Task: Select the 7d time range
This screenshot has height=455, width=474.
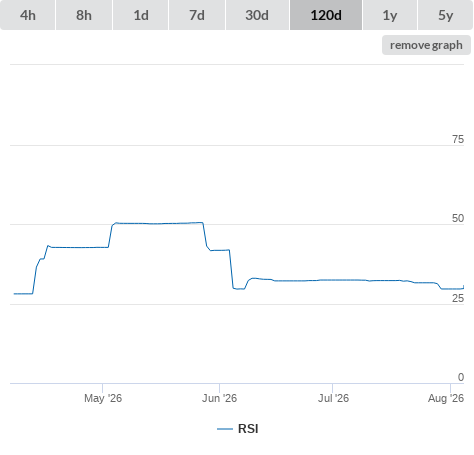Action: point(197,15)
